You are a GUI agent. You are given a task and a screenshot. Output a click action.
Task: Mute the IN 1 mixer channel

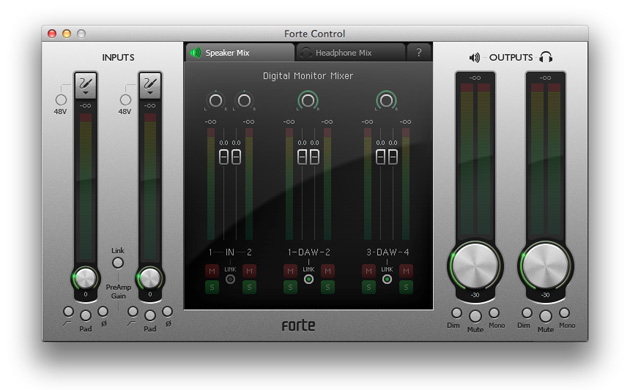pyautogui.click(x=212, y=271)
